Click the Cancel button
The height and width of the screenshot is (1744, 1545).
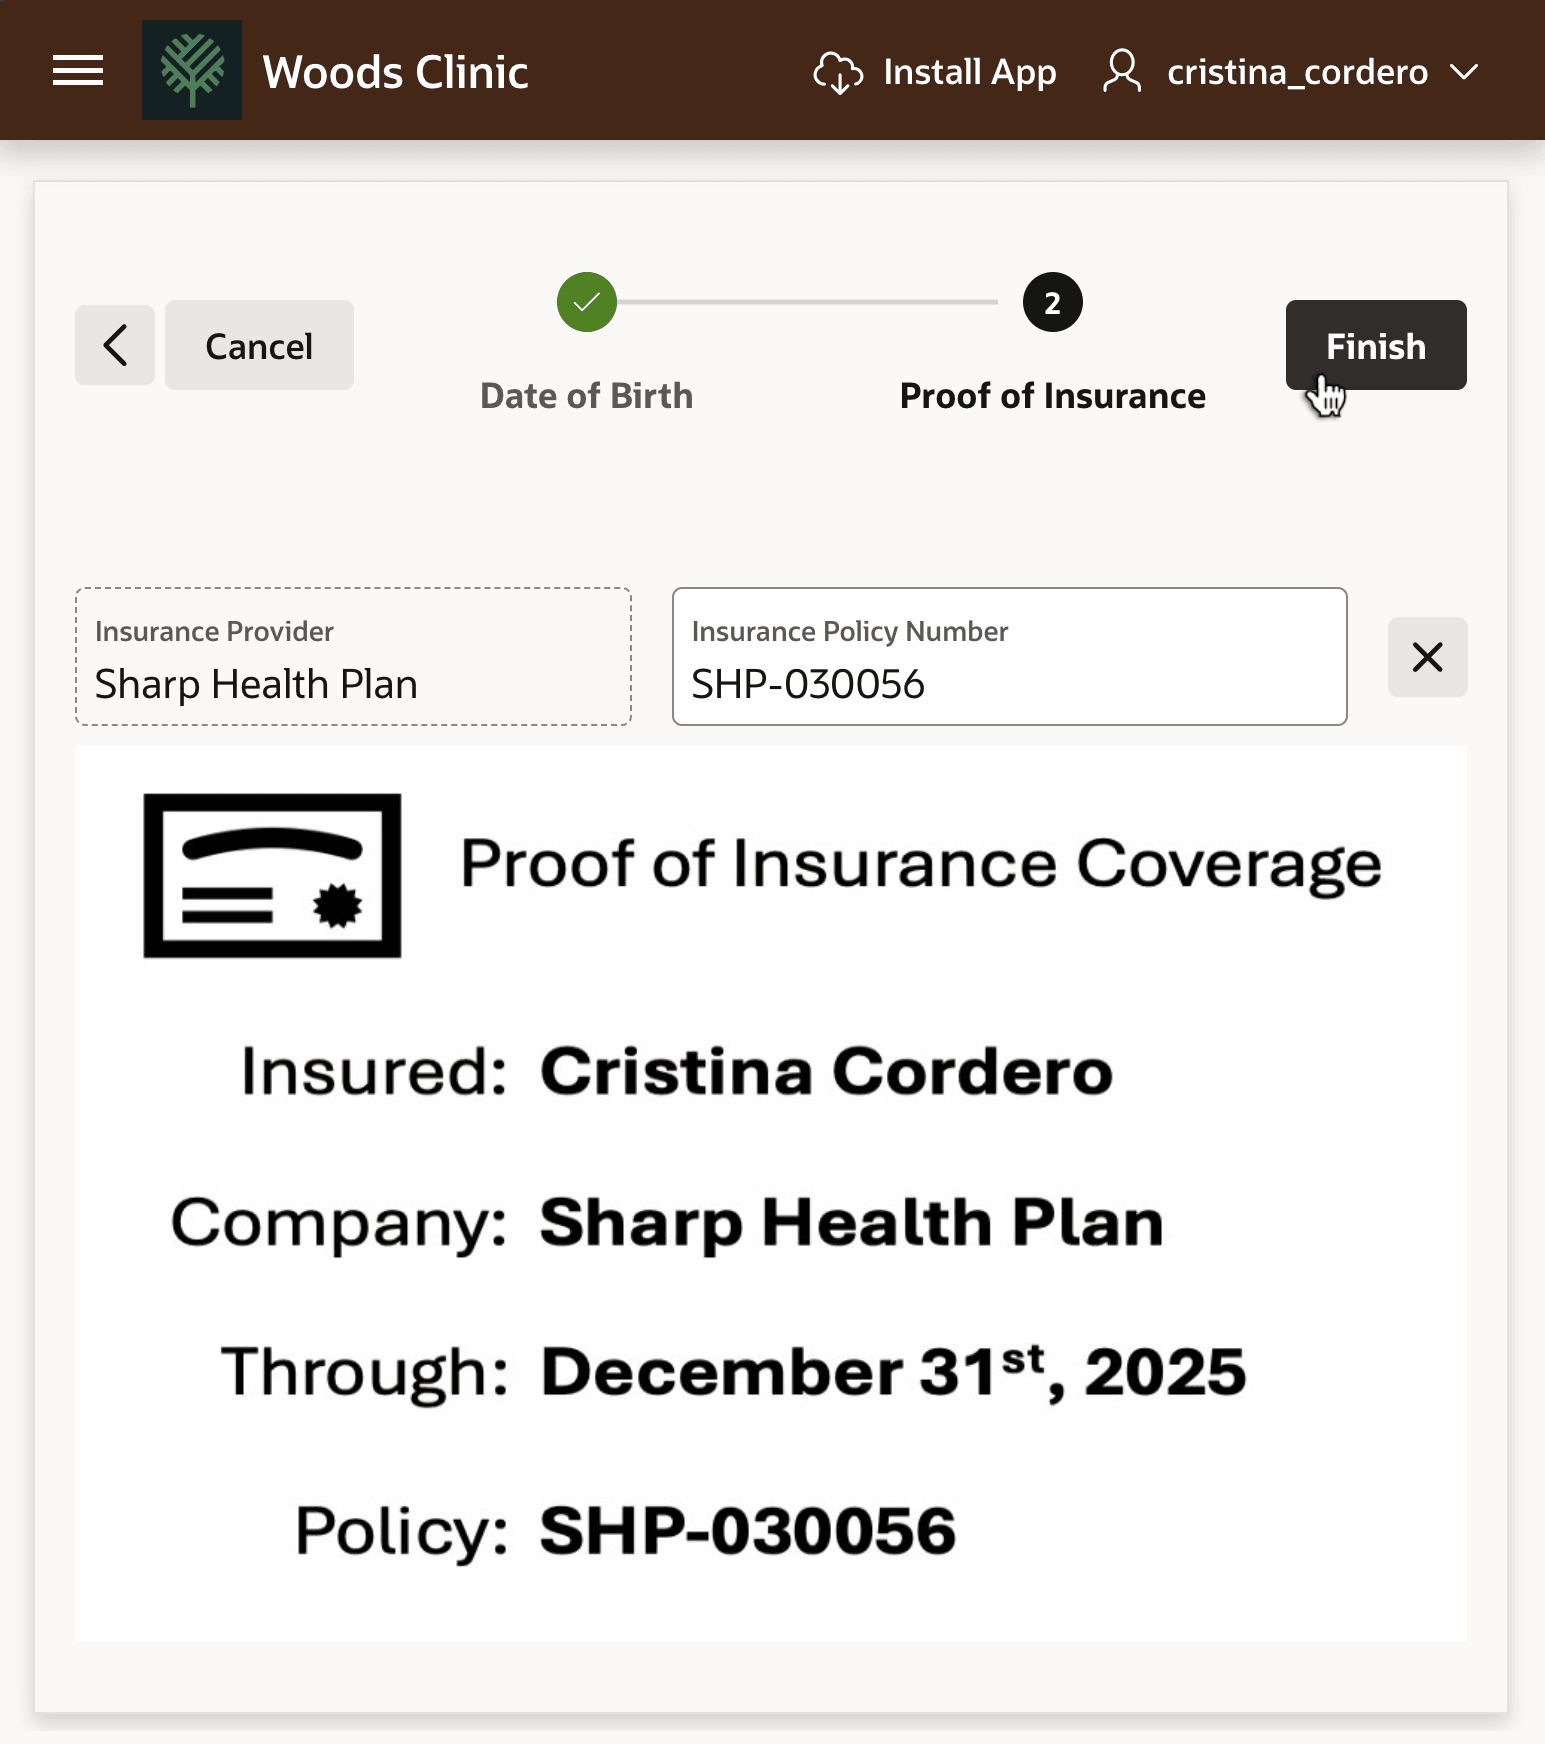[259, 345]
